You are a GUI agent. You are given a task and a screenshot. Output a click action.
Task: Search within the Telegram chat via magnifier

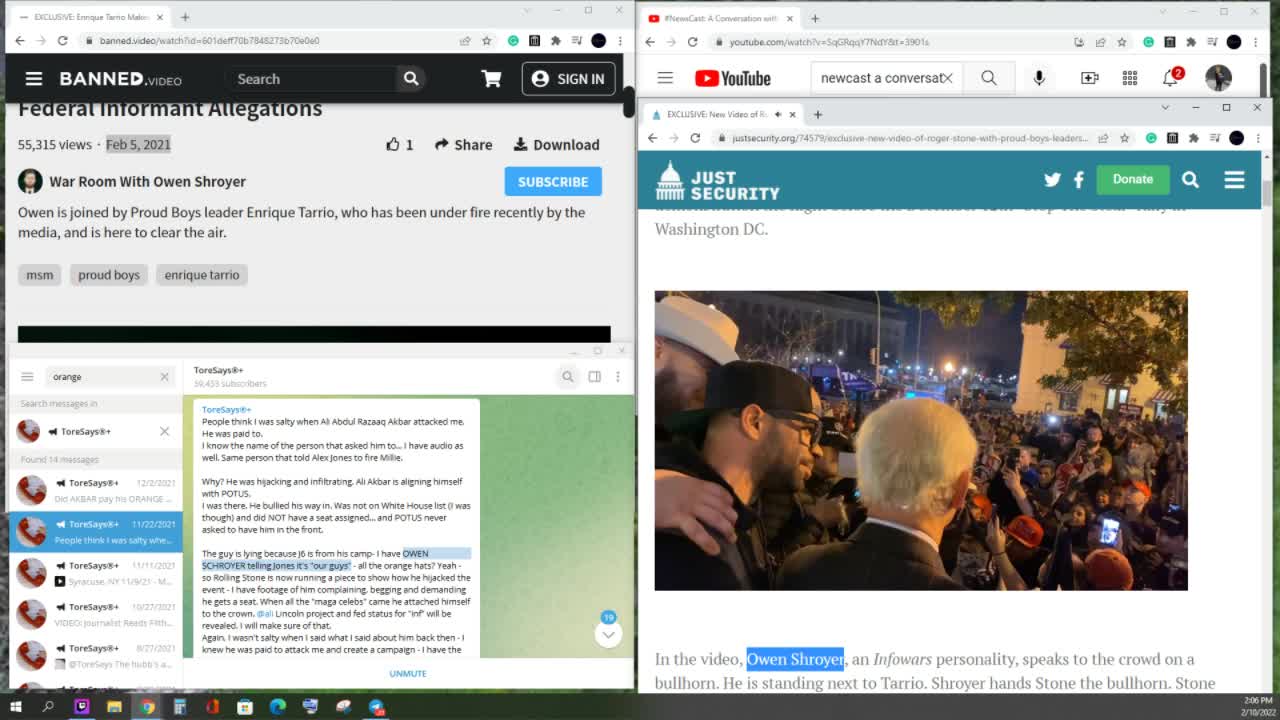pyautogui.click(x=567, y=377)
